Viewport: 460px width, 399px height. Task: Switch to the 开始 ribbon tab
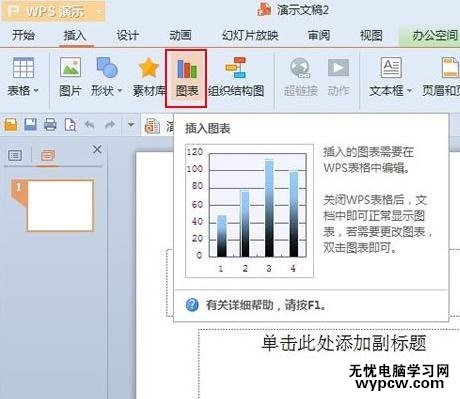point(23,35)
